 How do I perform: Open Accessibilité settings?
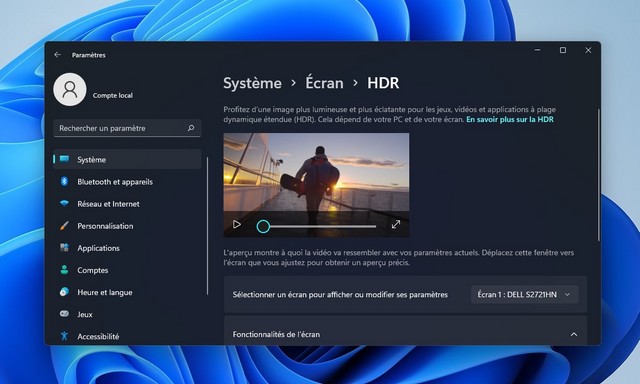click(127, 336)
